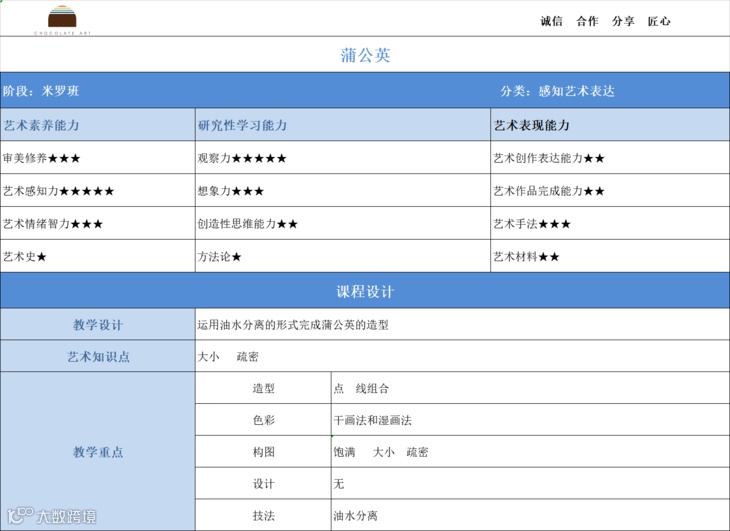This screenshot has width=730, height=531.
Task: Select the 审美修养 rating cell
Action: point(98,158)
